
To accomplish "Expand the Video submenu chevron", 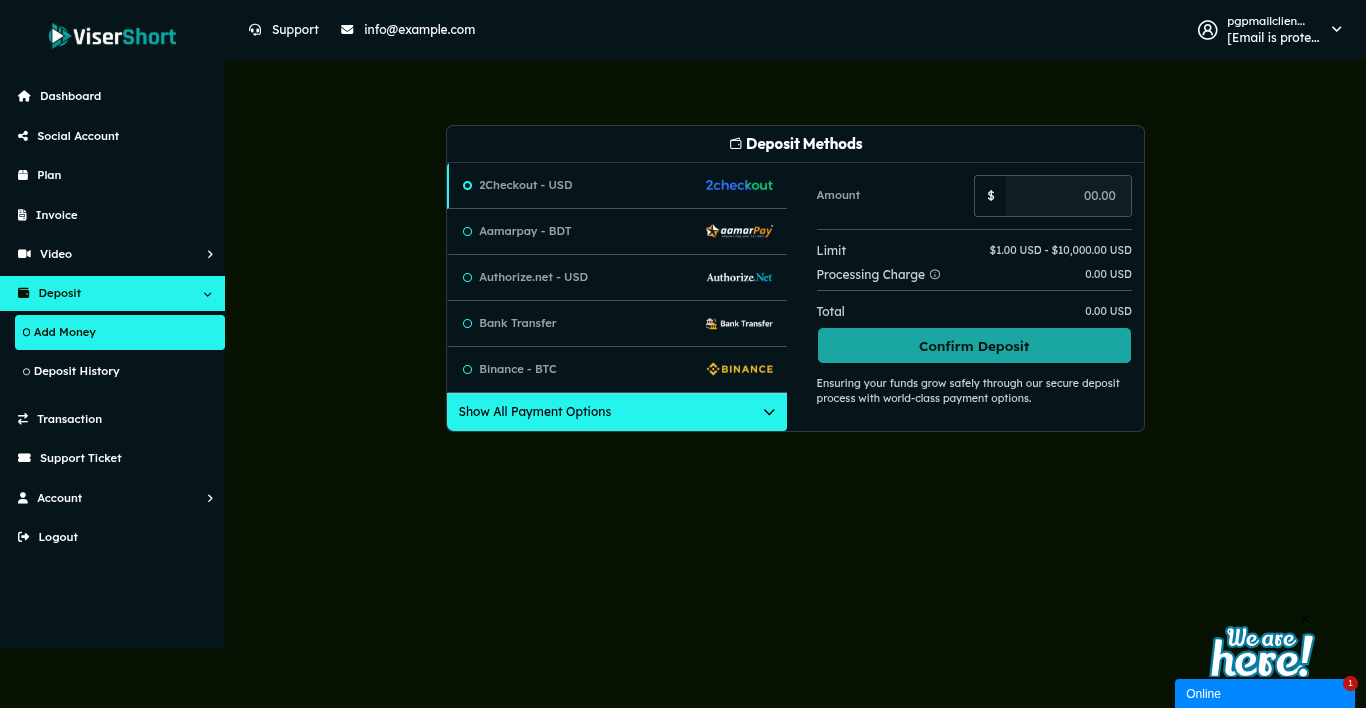I will [x=210, y=254].
